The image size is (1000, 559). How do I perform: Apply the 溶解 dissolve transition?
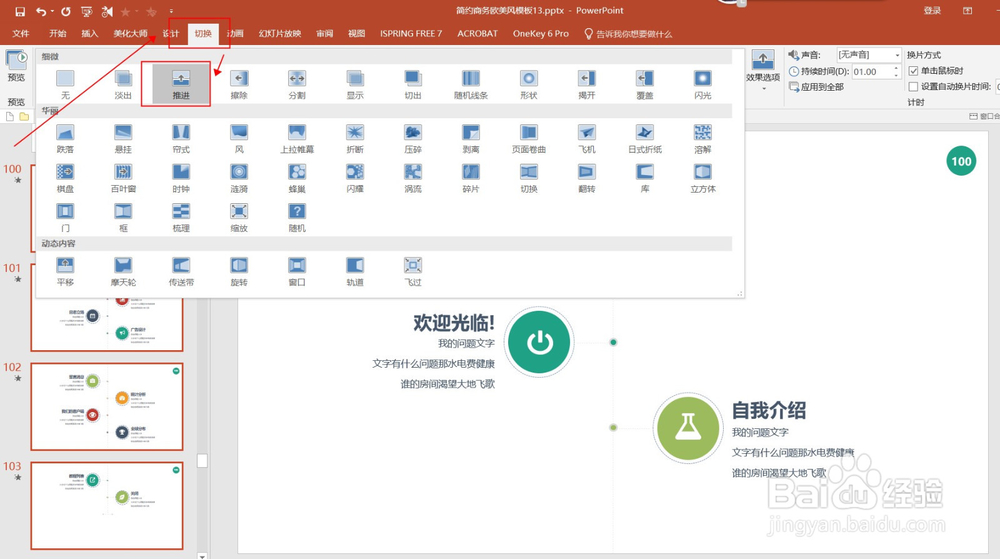(703, 138)
